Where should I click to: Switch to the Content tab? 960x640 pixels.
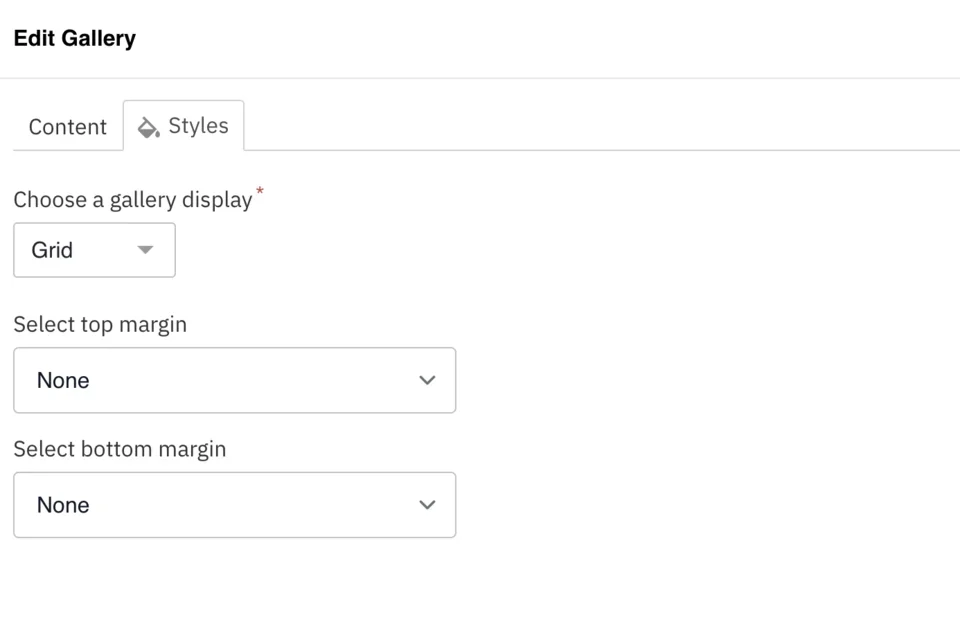tap(67, 127)
